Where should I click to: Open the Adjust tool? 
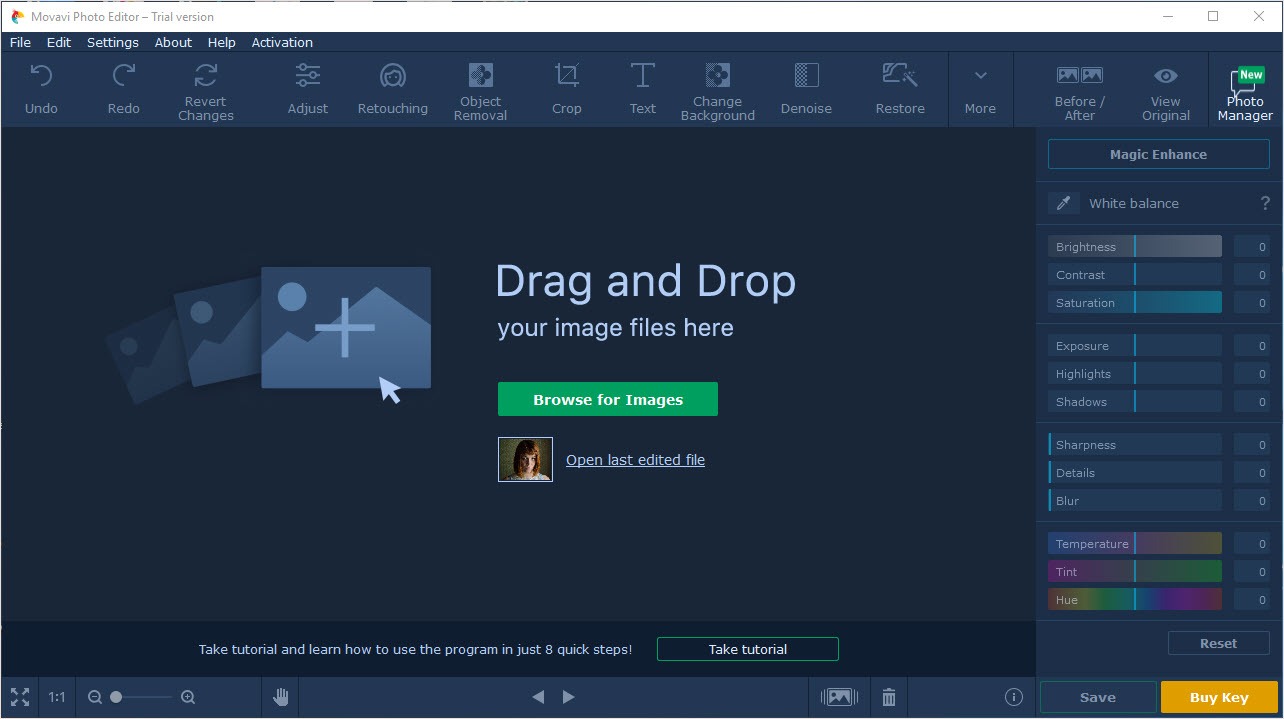(308, 90)
